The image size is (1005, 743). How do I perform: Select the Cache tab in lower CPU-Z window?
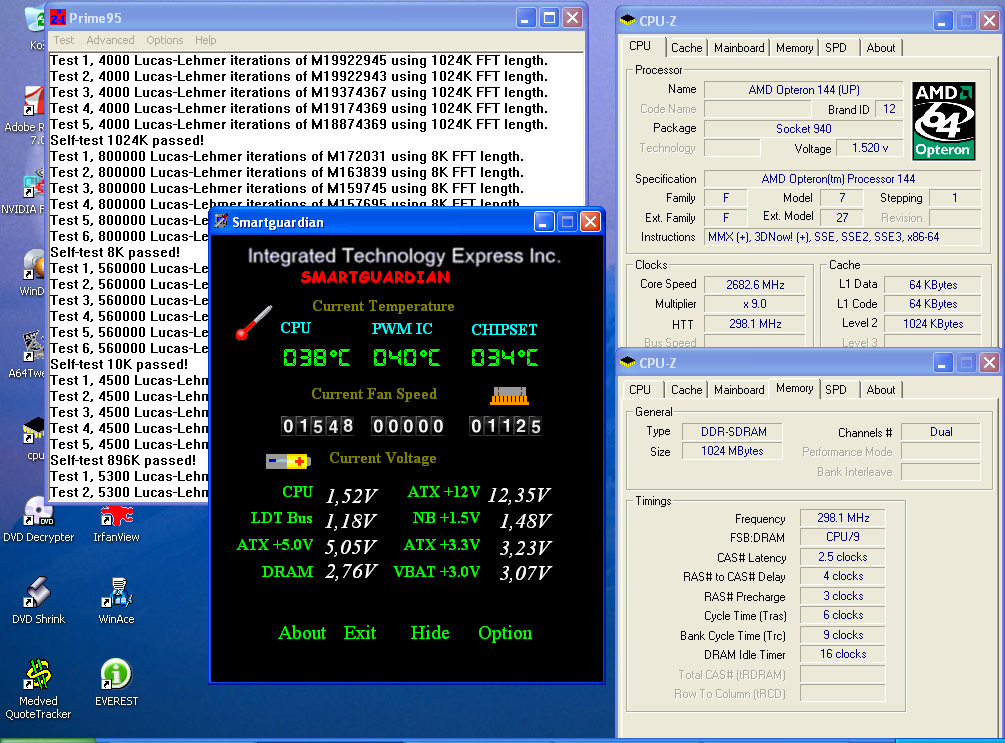(x=685, y=389)
